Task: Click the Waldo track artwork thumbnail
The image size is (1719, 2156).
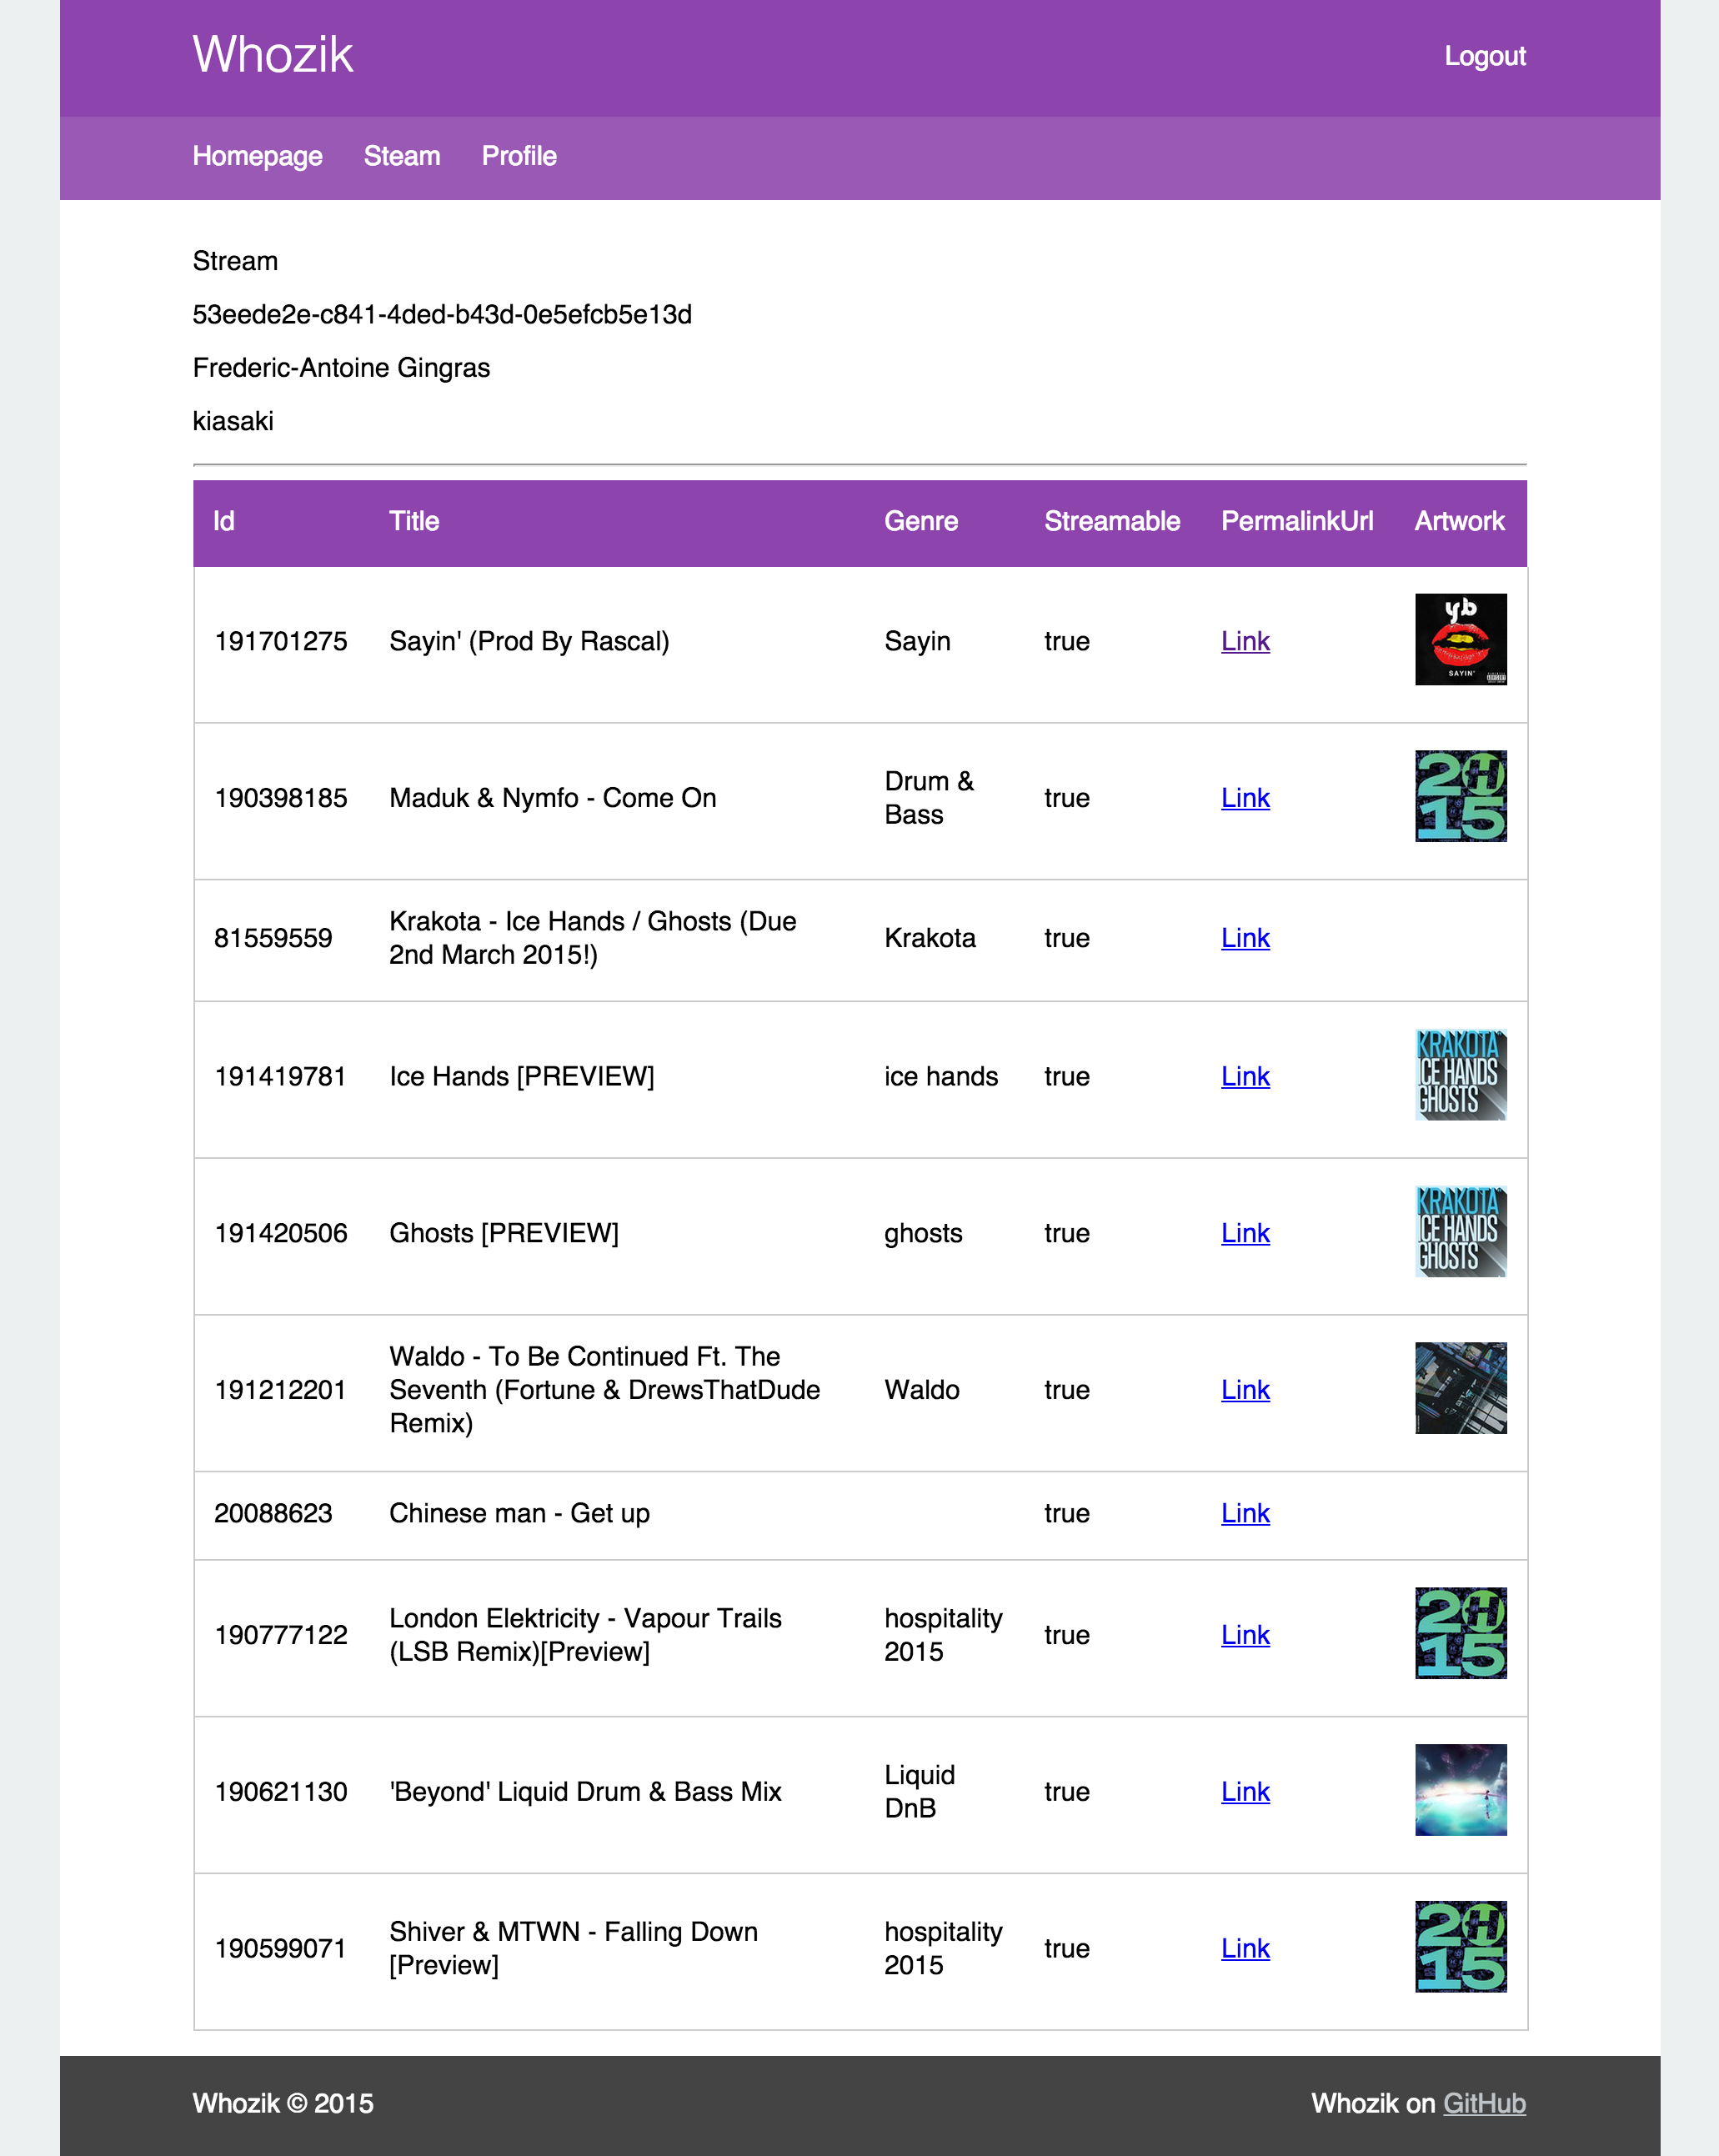Action: 1460,1388
